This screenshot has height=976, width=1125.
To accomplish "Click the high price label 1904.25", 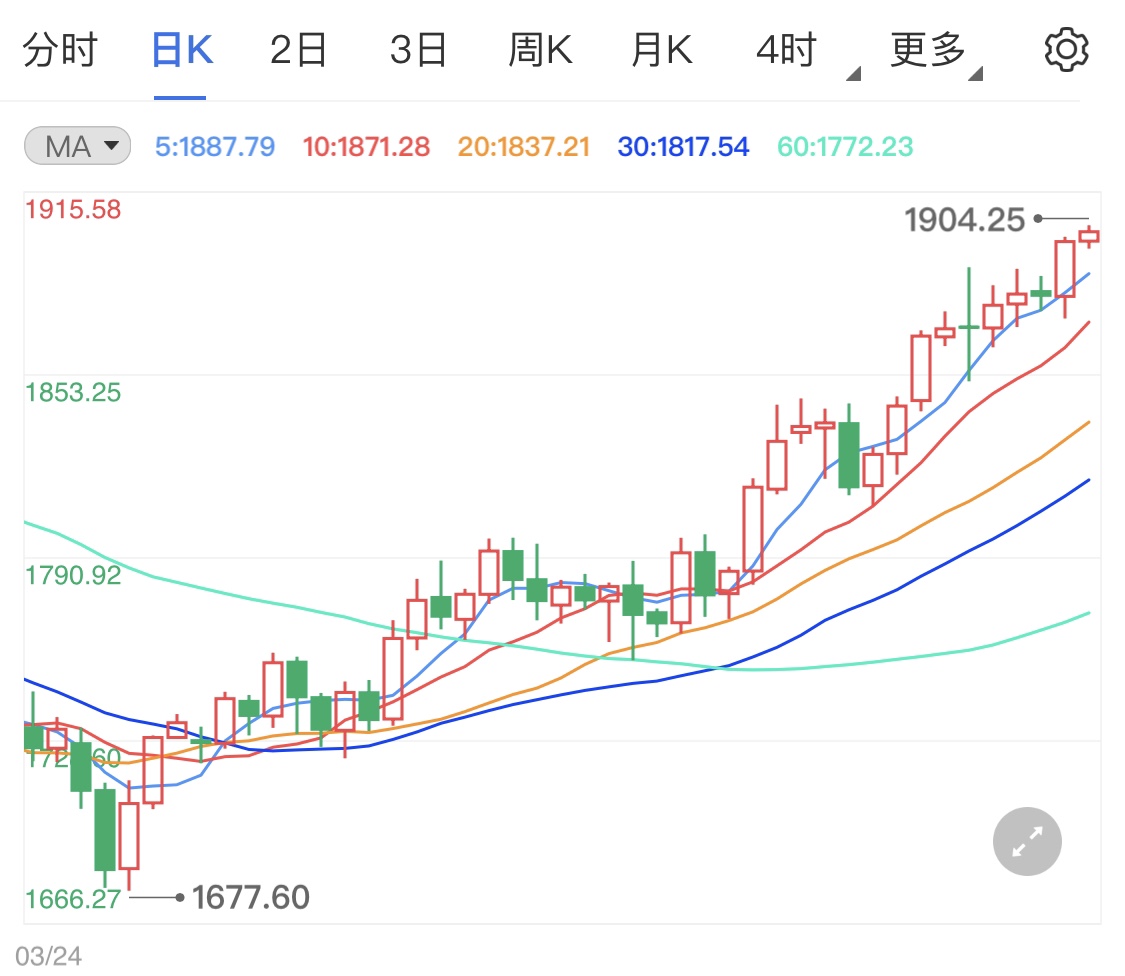I will click(964, 220).
